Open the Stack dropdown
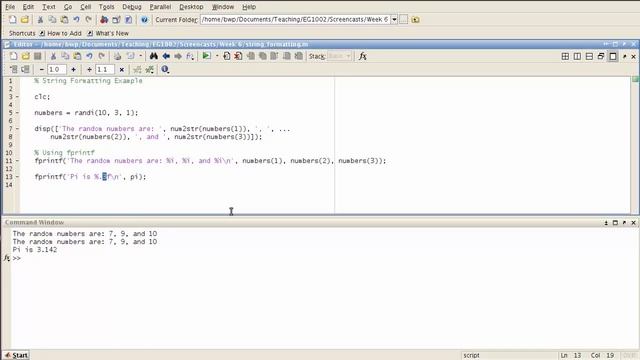Viewport: 640px width, 360px height. coord(340,56)
